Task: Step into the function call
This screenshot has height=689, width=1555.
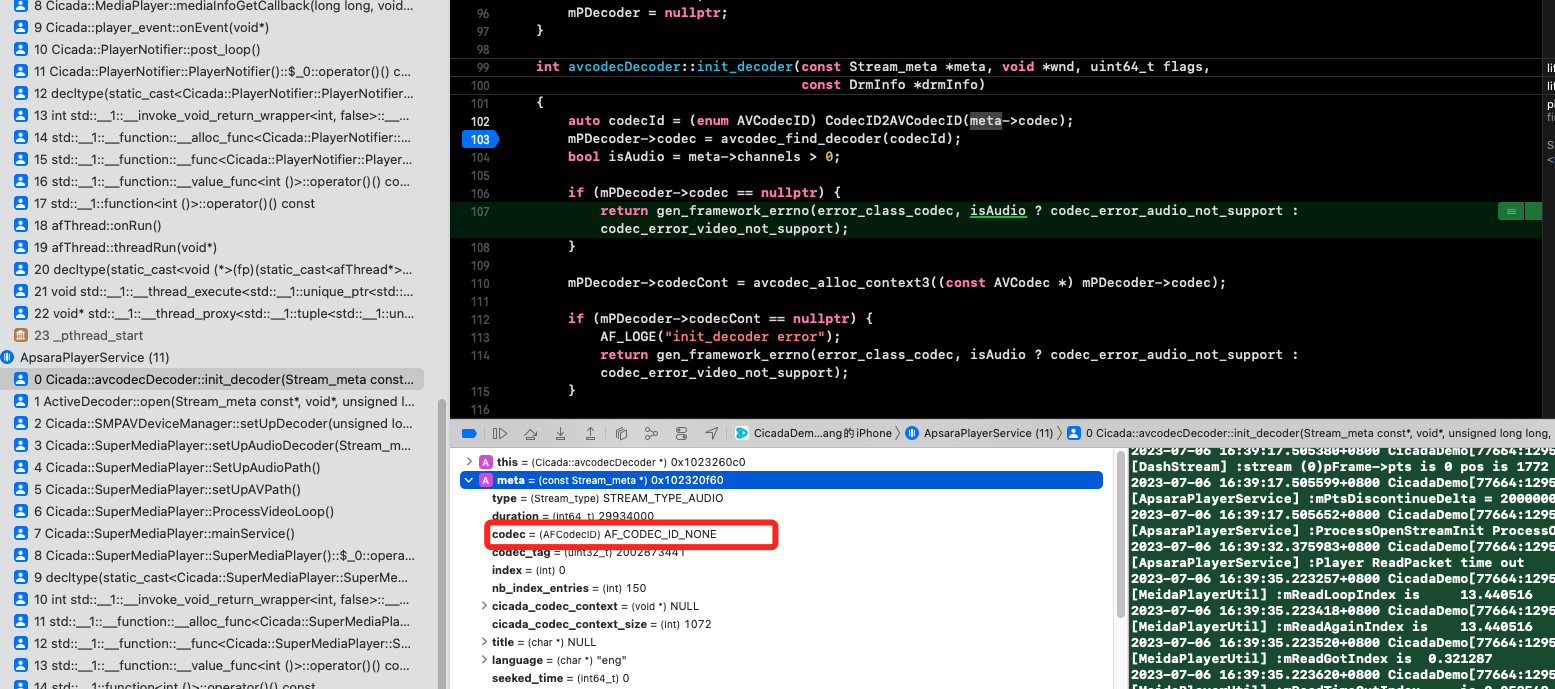Action: point(561,432)
